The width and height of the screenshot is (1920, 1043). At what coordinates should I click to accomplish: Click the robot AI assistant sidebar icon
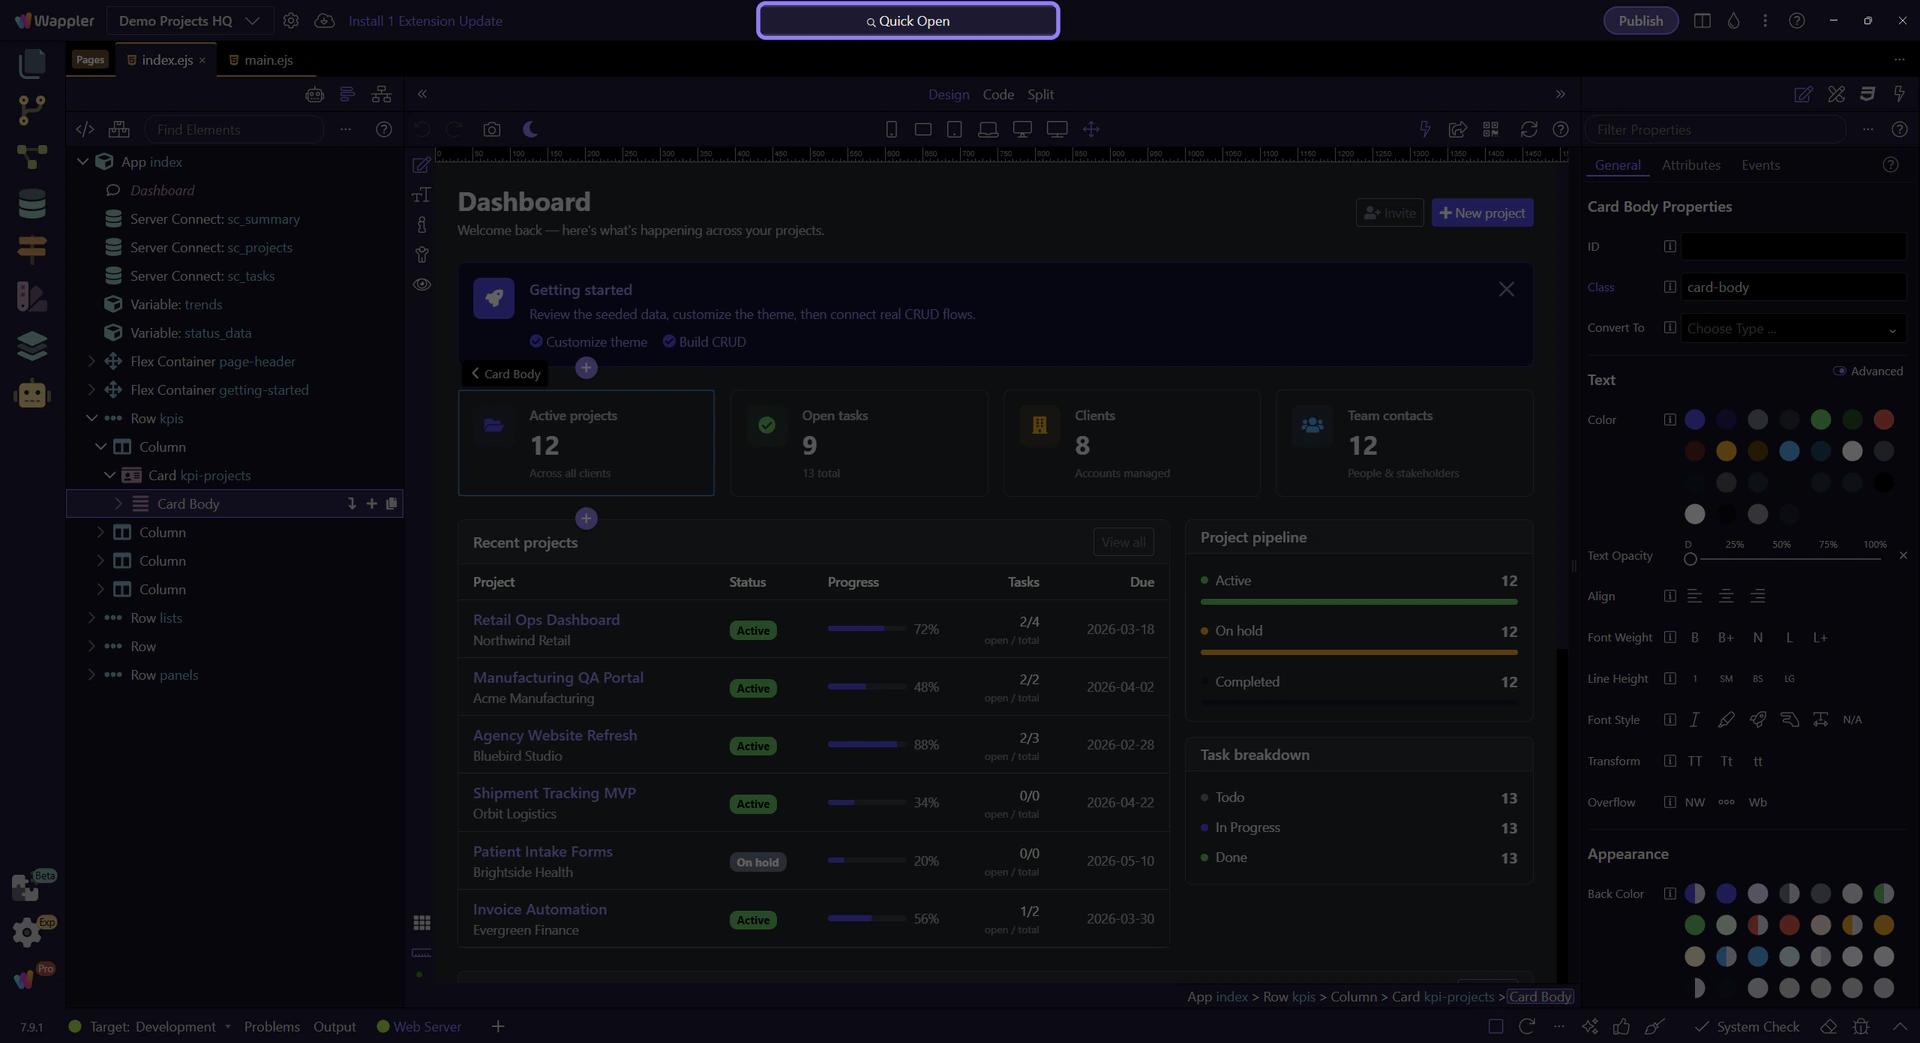(32, 394)
